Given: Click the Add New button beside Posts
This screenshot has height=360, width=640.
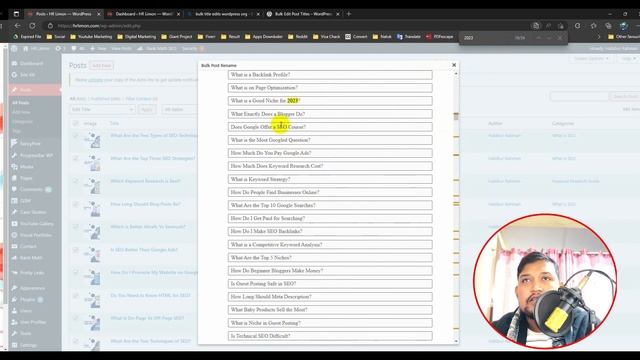Looking at the screenshot, I should pos(102,66).
